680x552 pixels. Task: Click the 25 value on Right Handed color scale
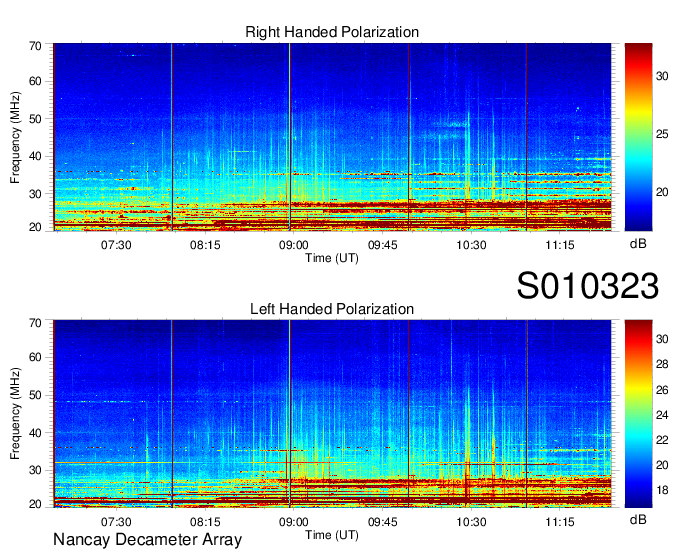click(x=662, y=134)
